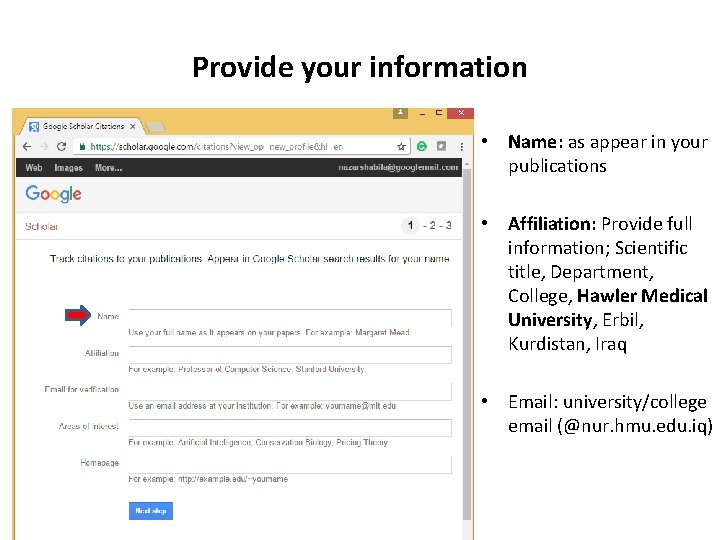Screen dimensions: 720x540
Task: Click the secure padlock icon in URL
Action: coord(82,146)
